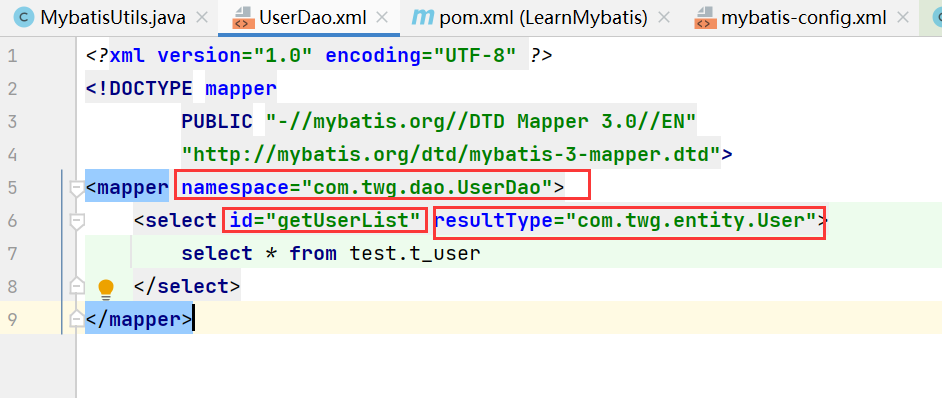The width and height of the screenshot is (942, 398).
Task: Click the encoding="UTF-8" declaration
Action: 421,56
